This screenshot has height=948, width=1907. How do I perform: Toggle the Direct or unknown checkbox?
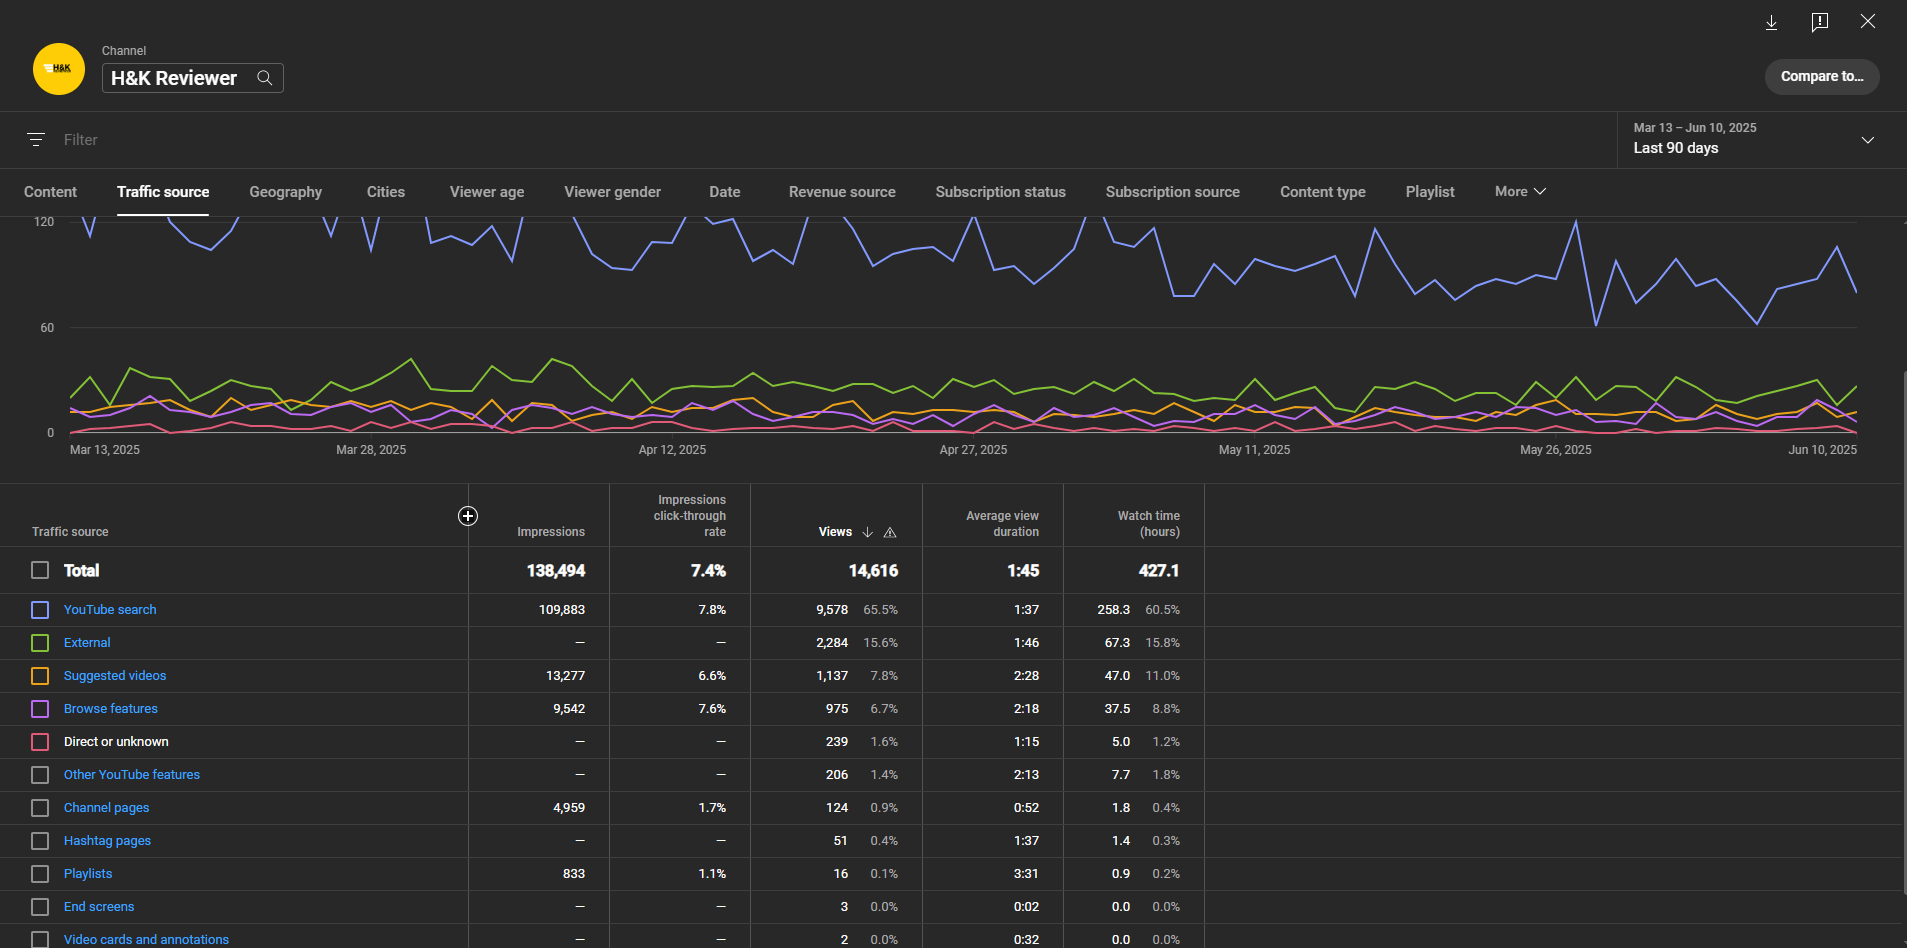40,742
